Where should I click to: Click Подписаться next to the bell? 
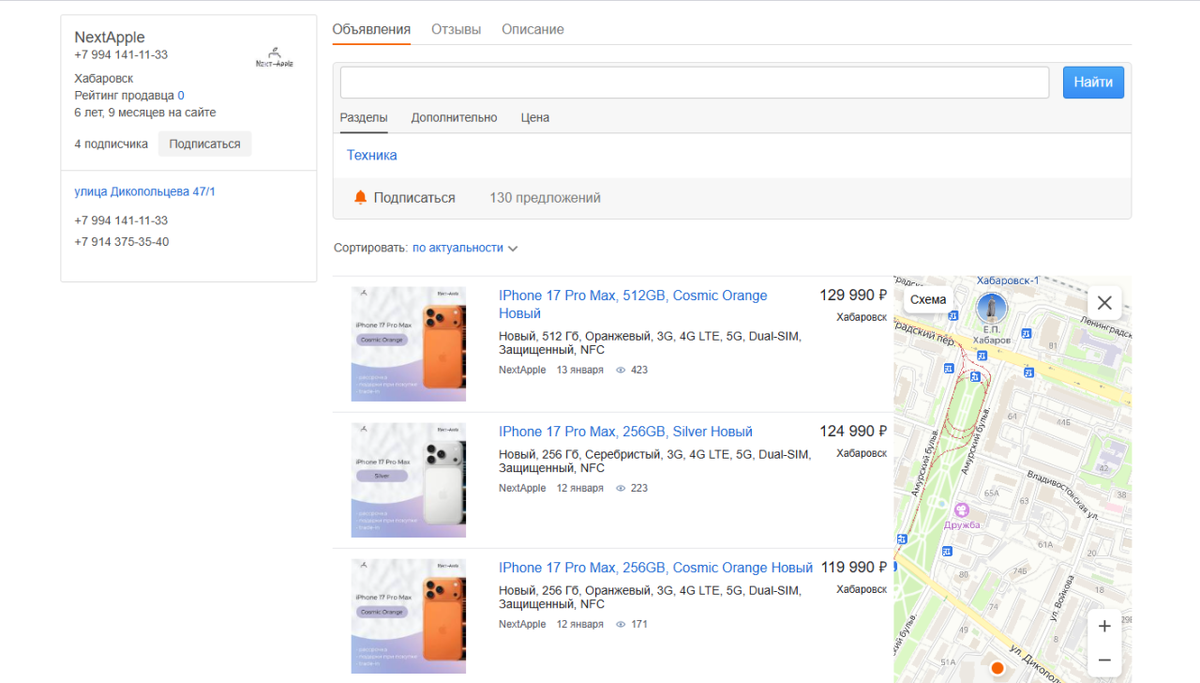(x=414, y=198)
